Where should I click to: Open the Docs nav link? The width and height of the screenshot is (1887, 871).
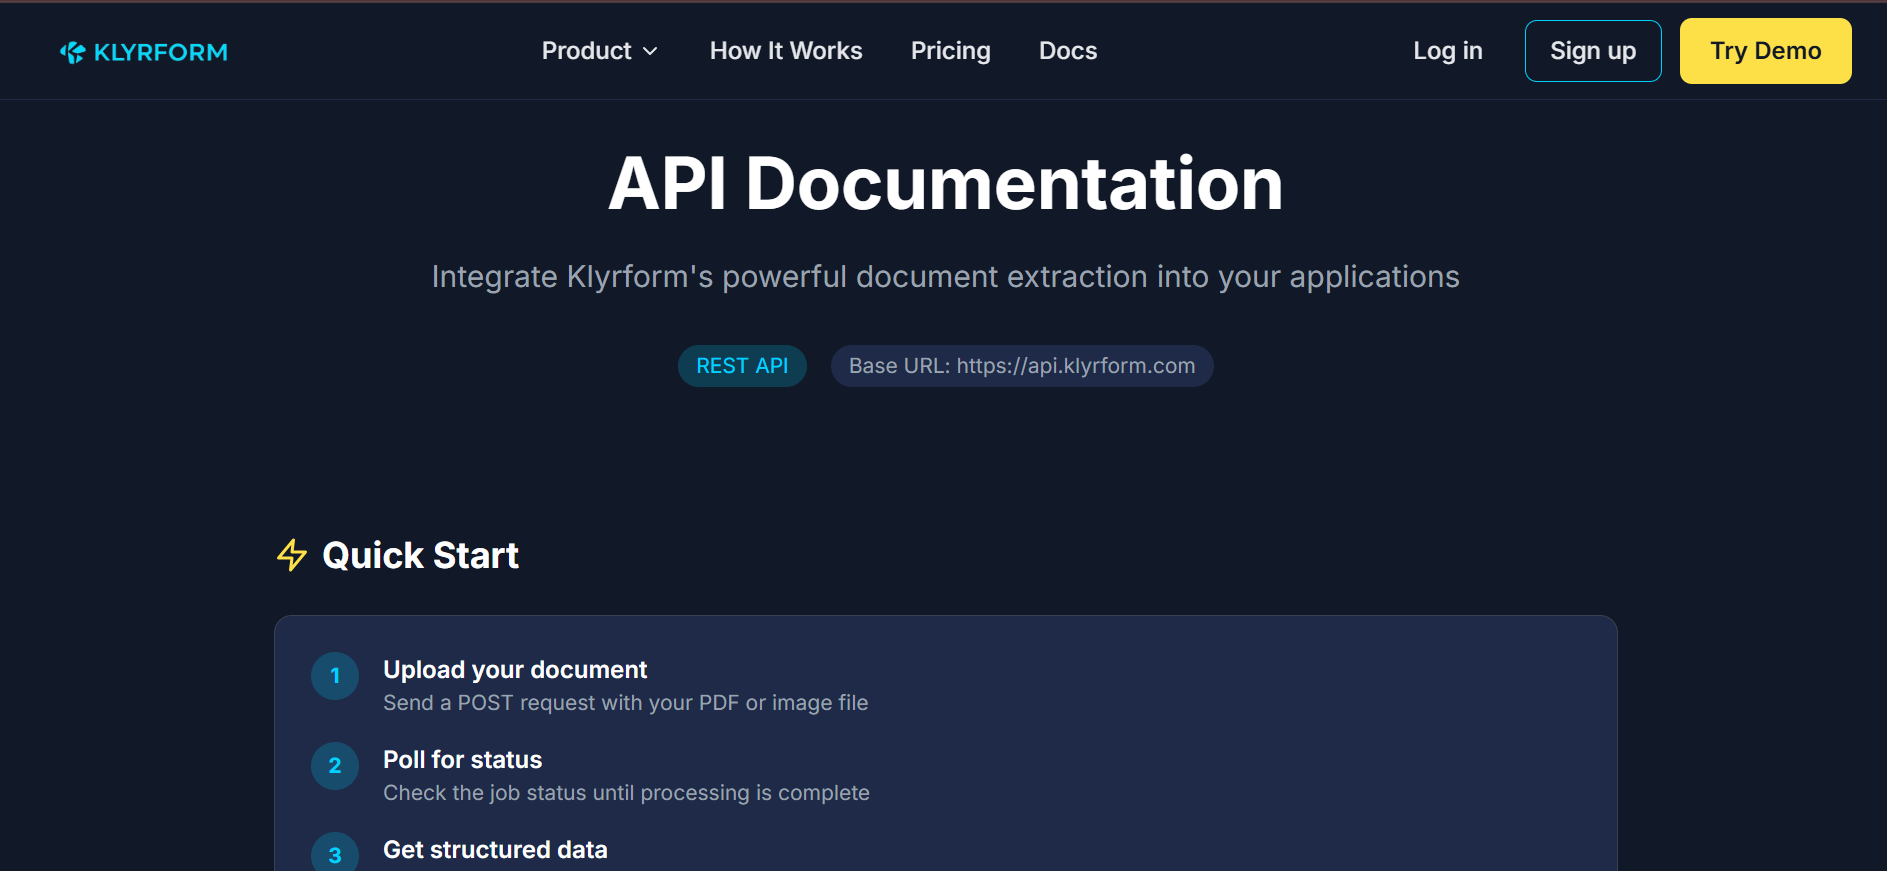point(1068,51)
